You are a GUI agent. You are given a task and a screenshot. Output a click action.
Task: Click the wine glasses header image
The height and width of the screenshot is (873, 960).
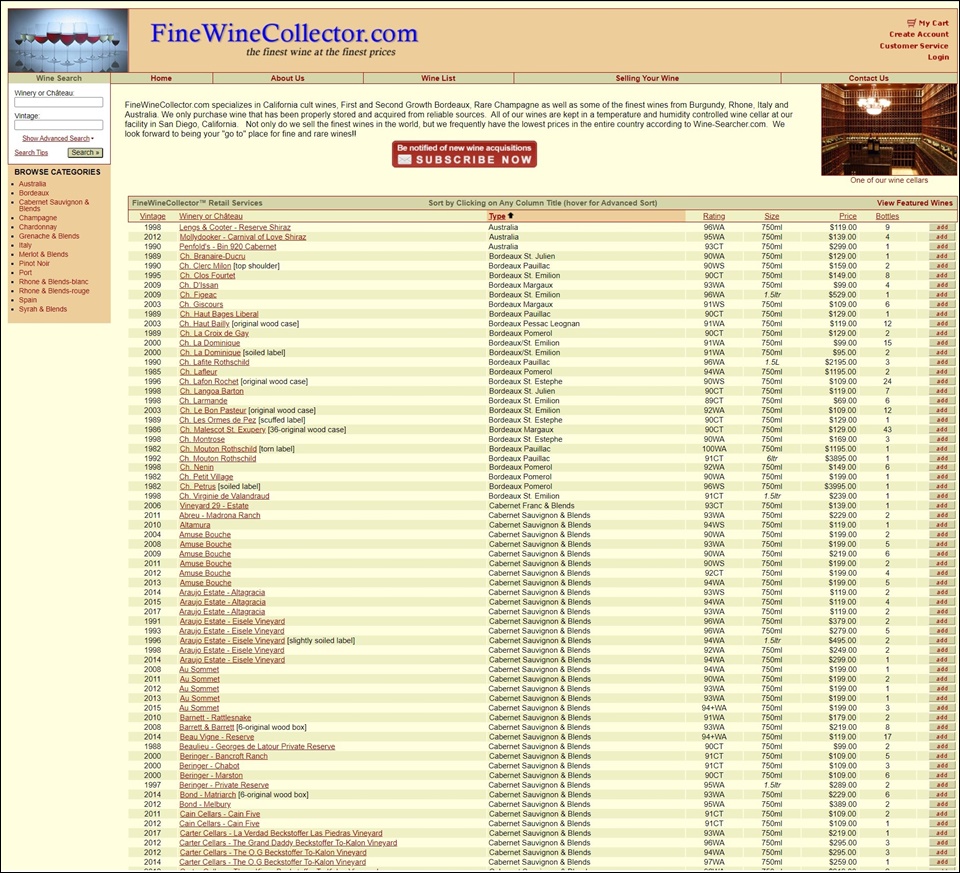point(68,40)
